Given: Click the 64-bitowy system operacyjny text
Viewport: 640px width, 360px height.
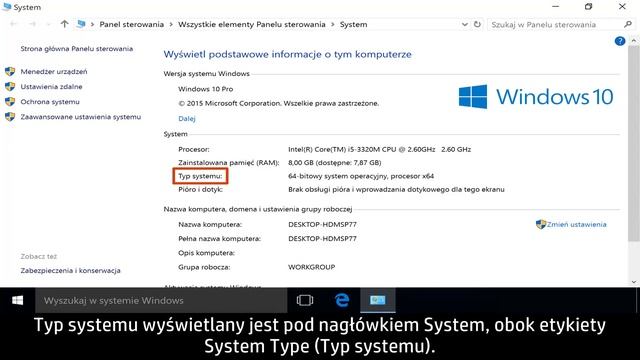Looking at the screenshot, I should [x=361, y=176].
